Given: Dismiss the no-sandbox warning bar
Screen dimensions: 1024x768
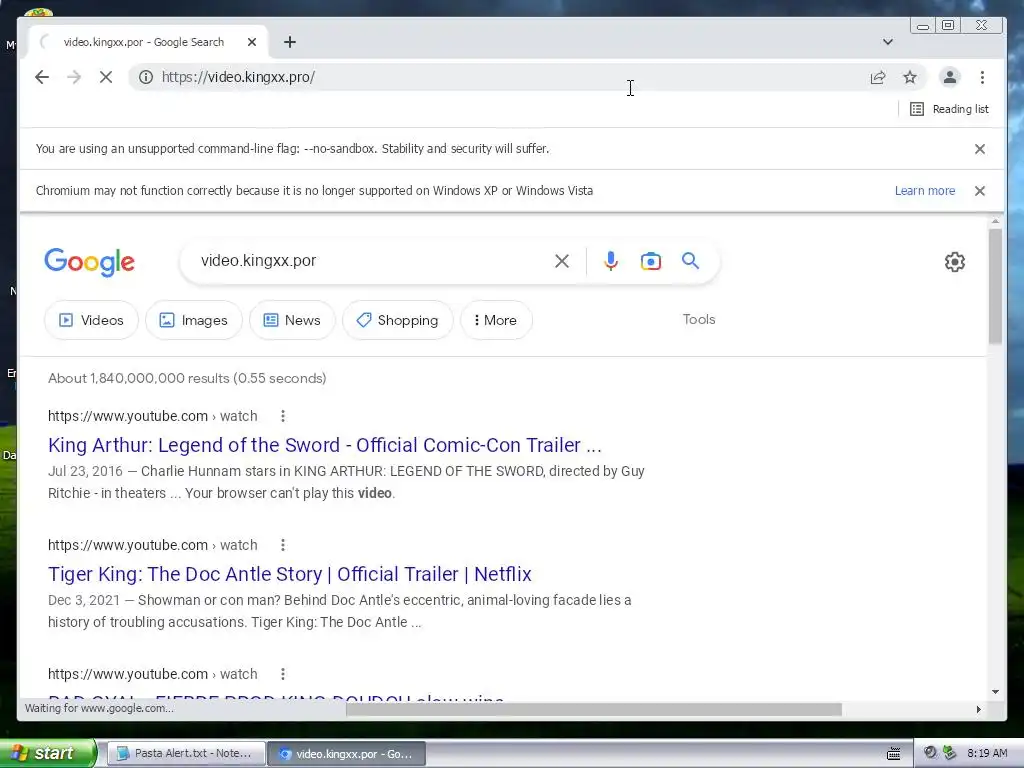Looking at the screenshot, I should [980, 149].
